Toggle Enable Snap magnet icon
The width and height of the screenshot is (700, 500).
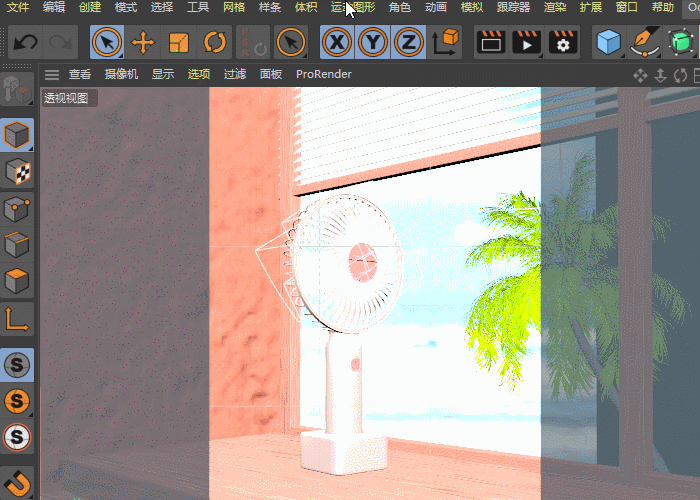click(17, 482)
